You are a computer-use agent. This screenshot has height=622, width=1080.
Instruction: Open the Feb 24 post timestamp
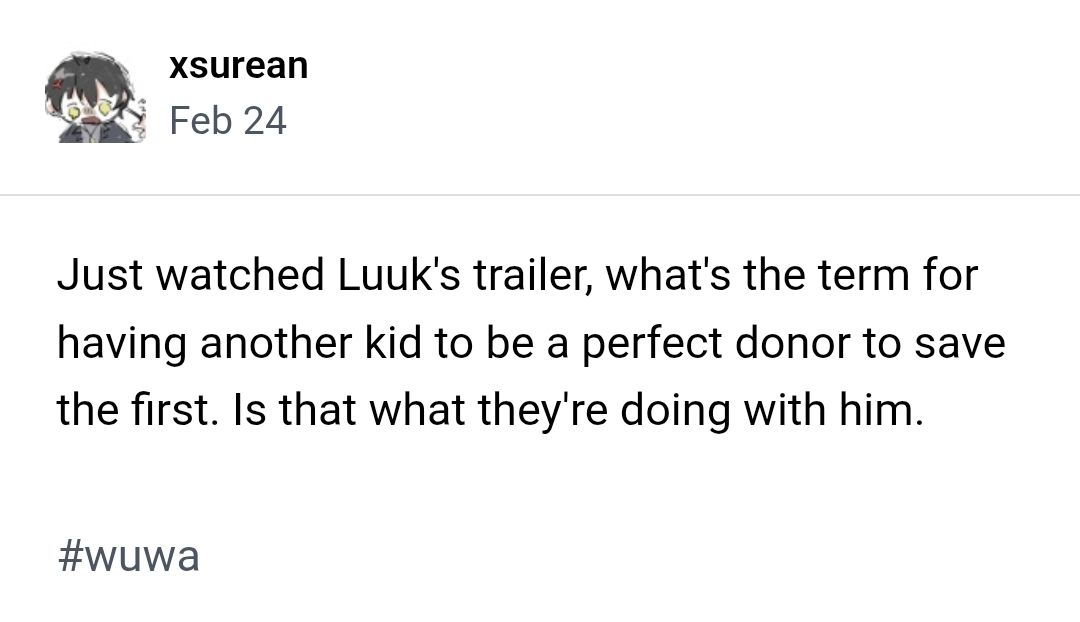pos(228,121)
